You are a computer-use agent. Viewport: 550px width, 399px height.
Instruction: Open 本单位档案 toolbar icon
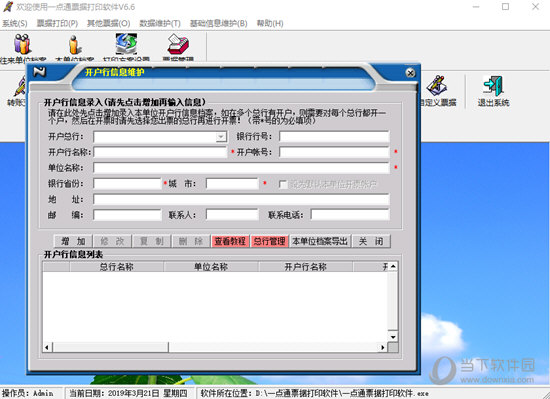[74, 45]
